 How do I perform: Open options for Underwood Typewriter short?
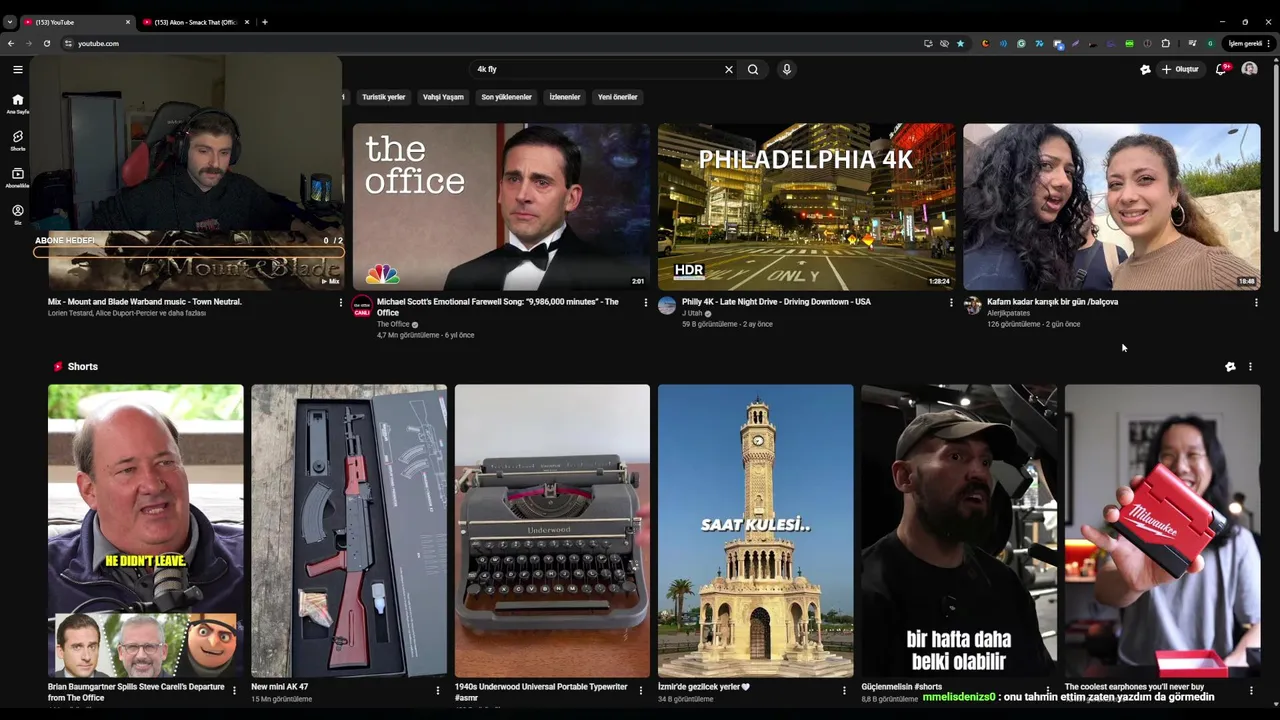point(641,690)
